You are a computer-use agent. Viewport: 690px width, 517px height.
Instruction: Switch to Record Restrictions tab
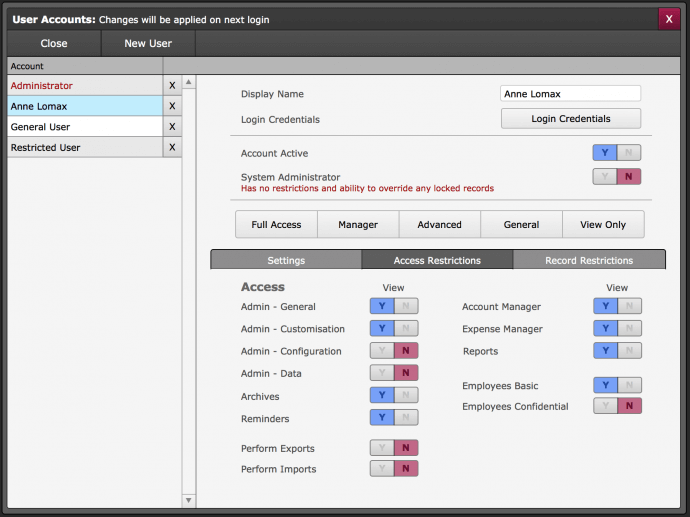589,260
